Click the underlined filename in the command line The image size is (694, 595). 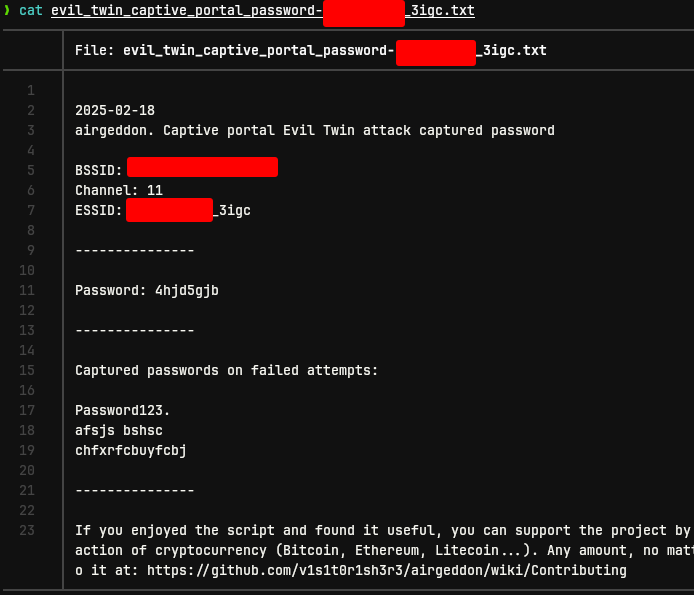(x=263, y=11)
